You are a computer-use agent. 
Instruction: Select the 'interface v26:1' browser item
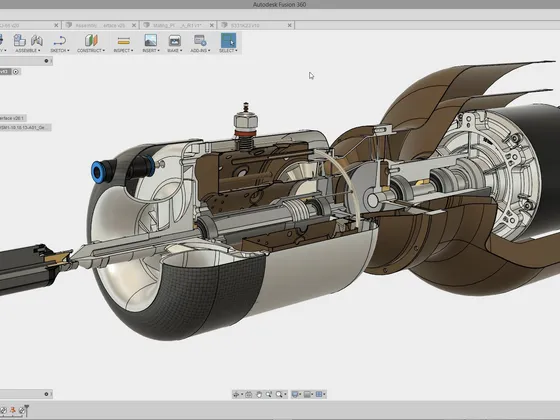(x=12, y=118)
